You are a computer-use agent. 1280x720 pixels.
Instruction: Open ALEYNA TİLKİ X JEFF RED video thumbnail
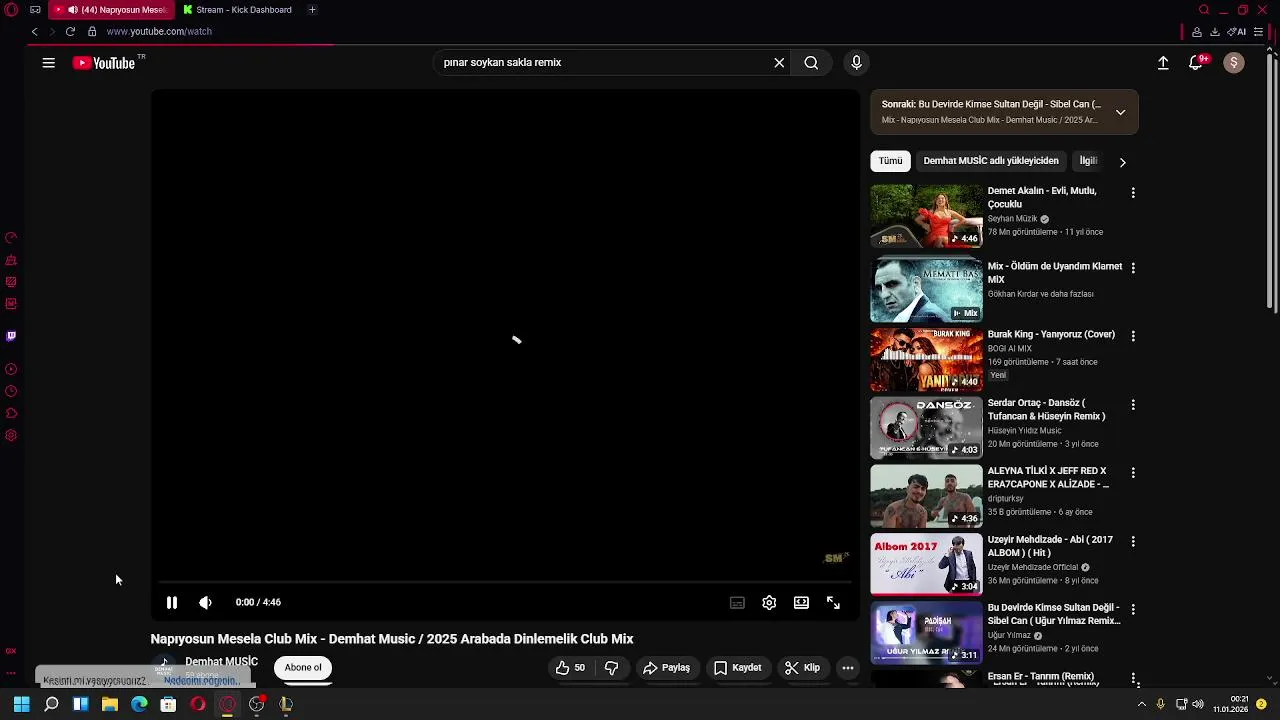(x=926, y=496)
